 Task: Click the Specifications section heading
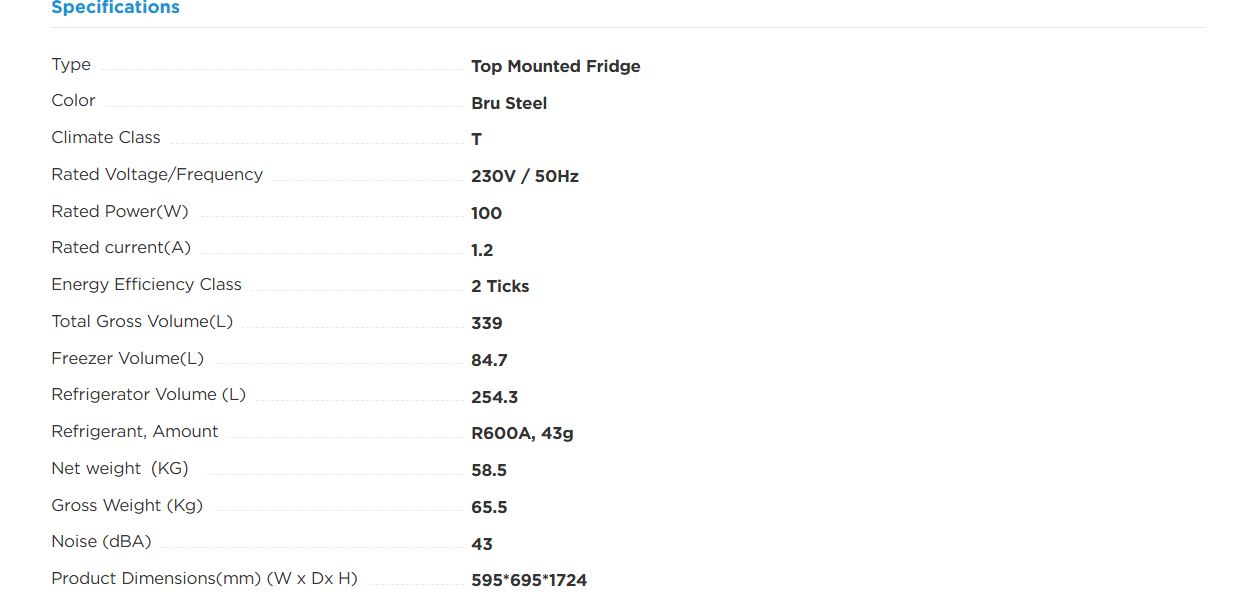(115, 8)
